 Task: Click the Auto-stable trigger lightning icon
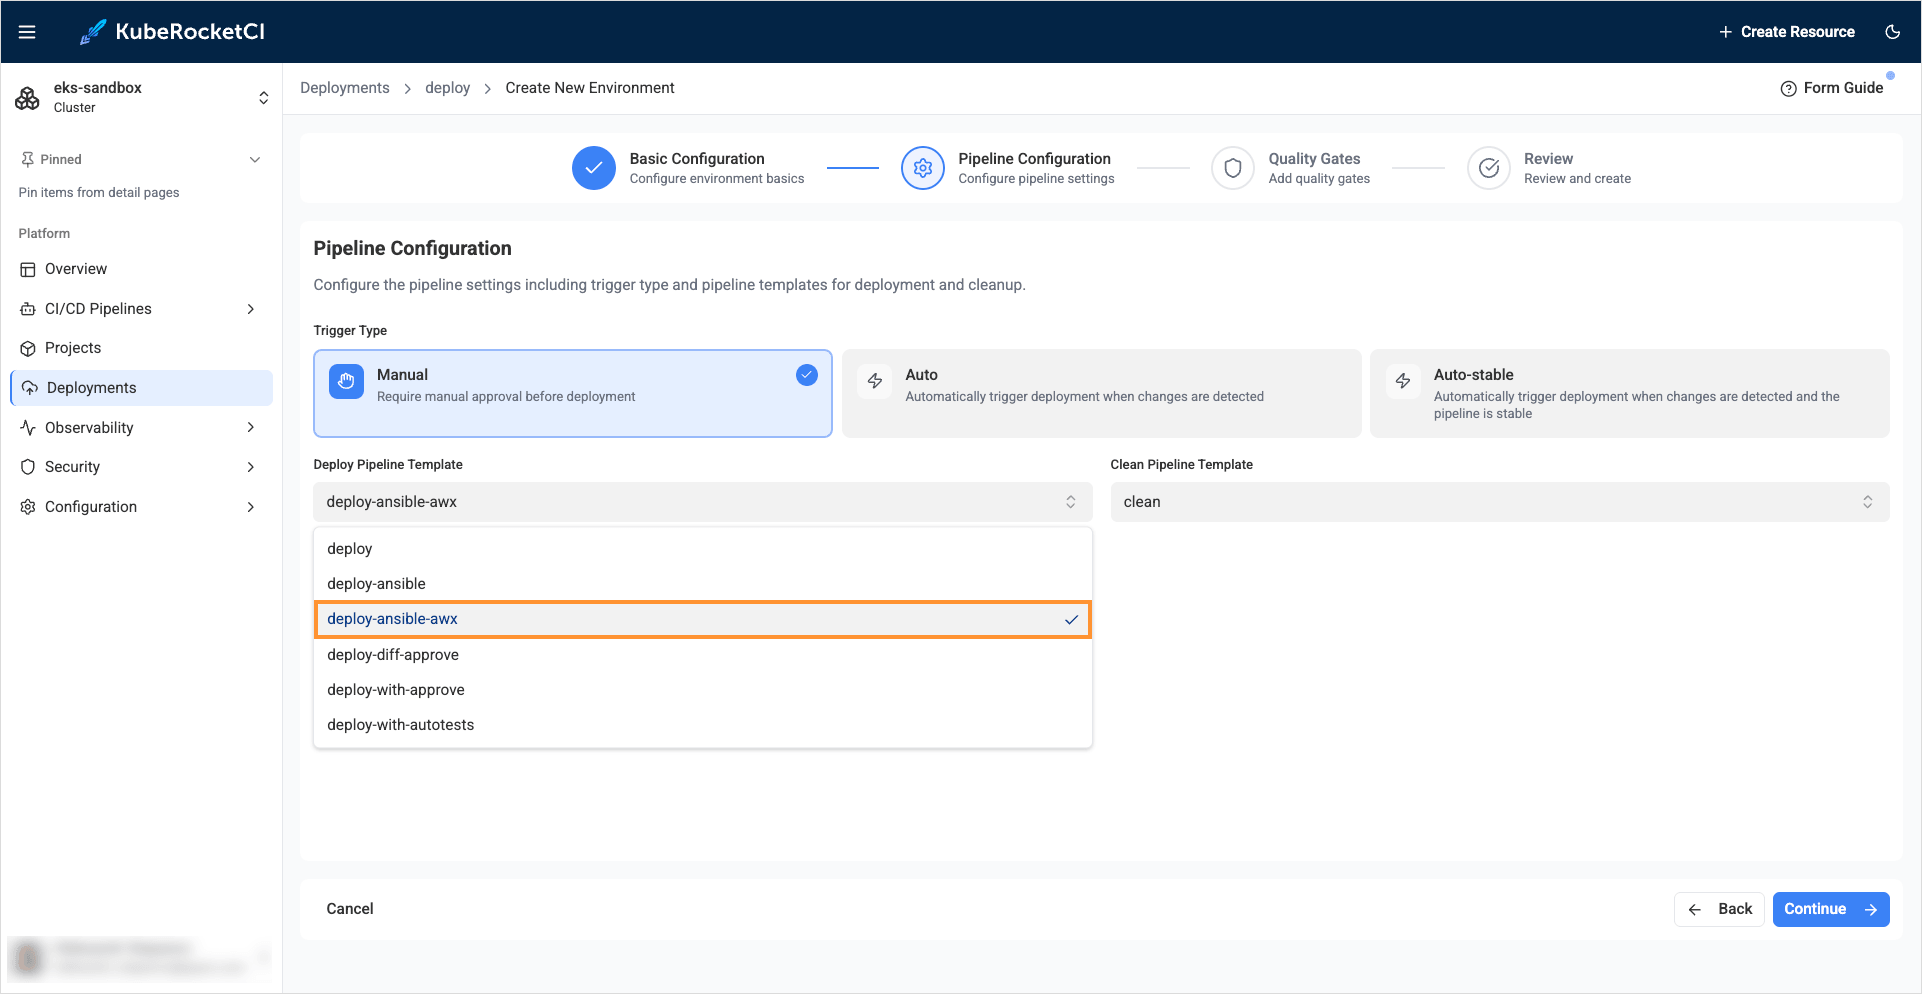click(1403, 381)
